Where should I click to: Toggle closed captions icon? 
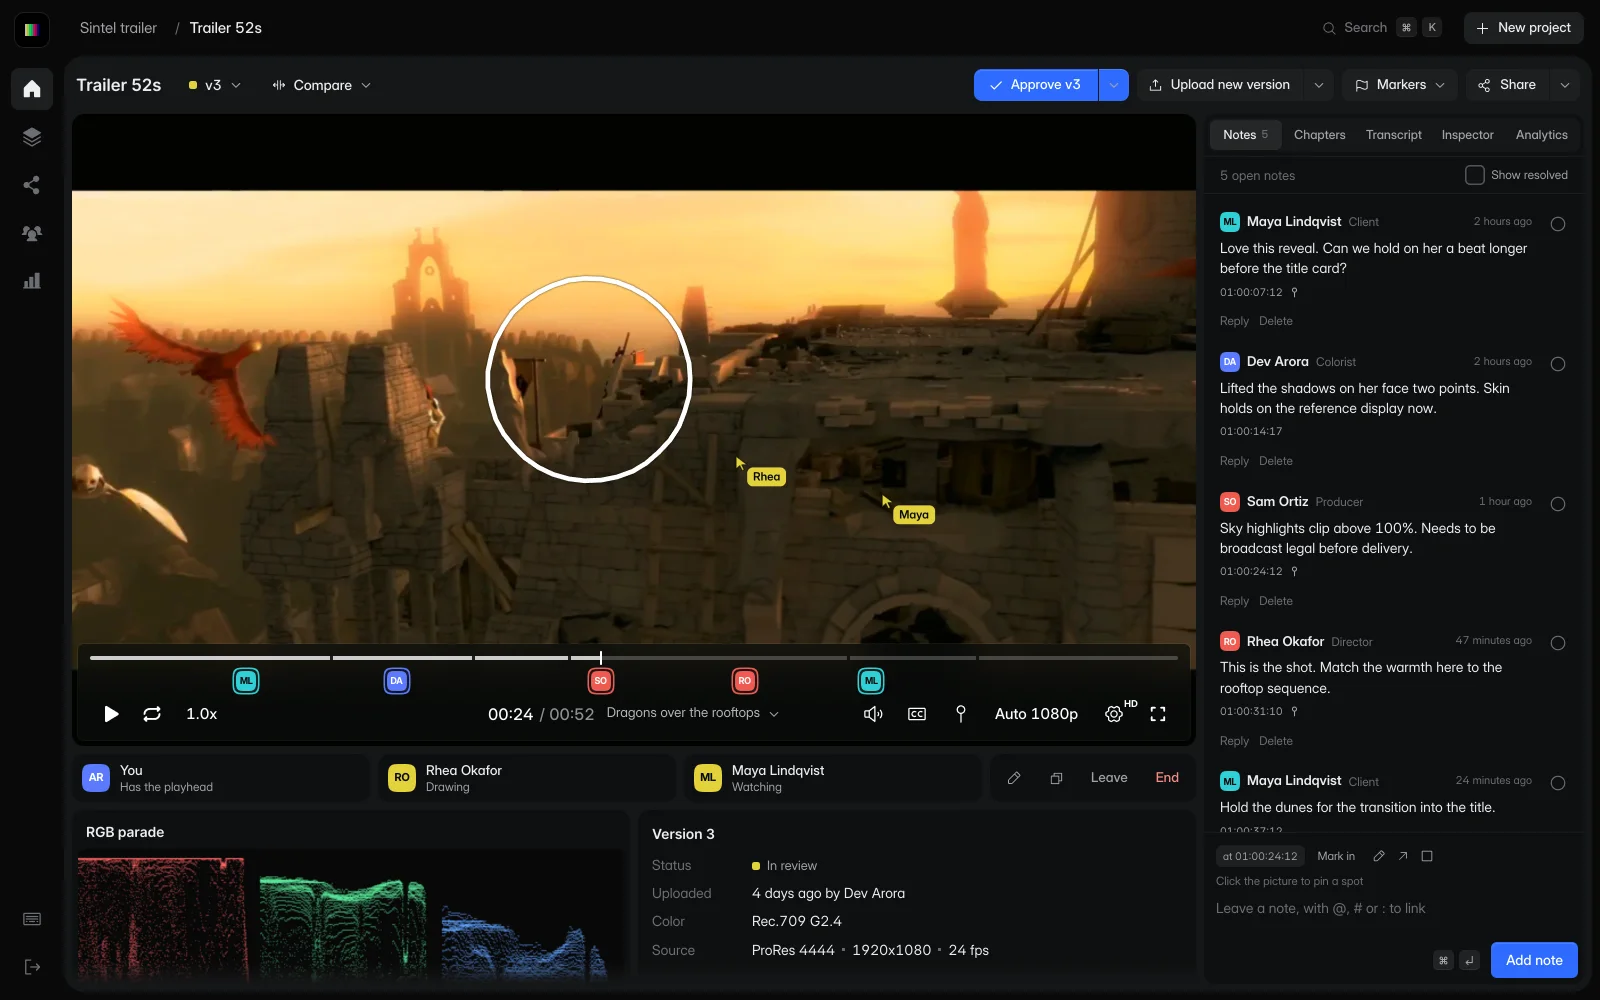[x=917, y=714]
